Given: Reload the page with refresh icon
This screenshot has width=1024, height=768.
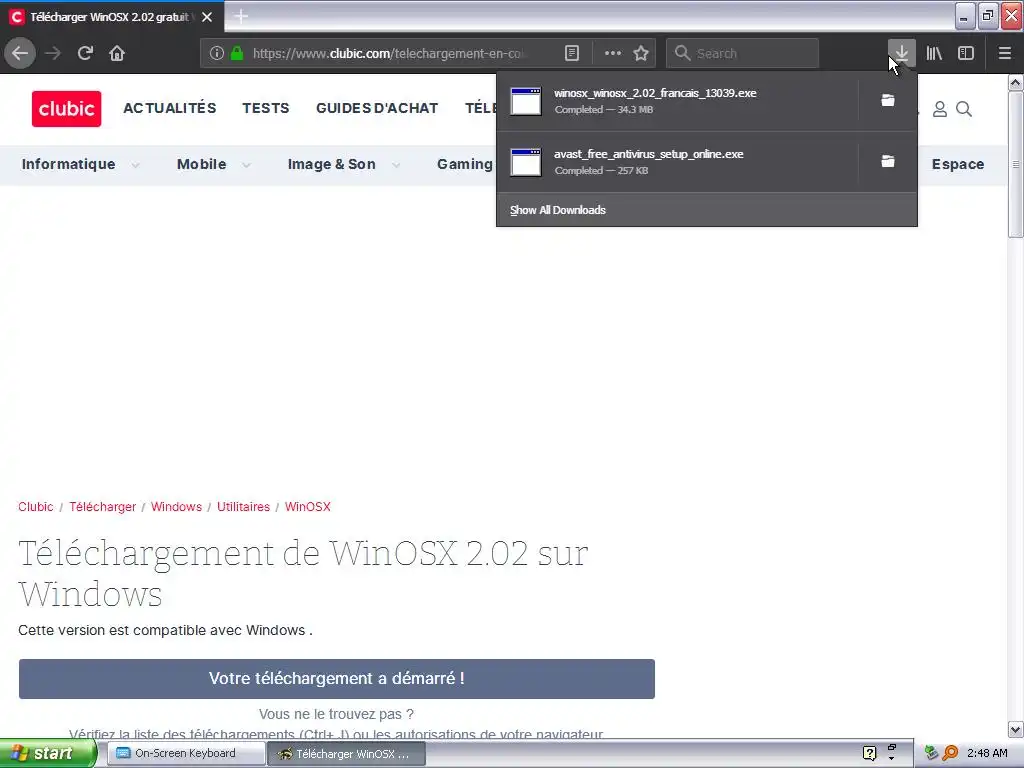Looking at the screenshot, I should point(85,53).
